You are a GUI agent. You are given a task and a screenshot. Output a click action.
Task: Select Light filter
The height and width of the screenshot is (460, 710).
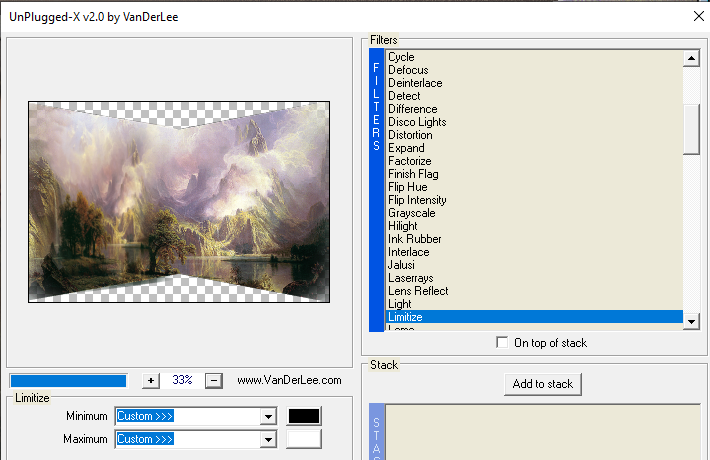click(x=534, y=304)
